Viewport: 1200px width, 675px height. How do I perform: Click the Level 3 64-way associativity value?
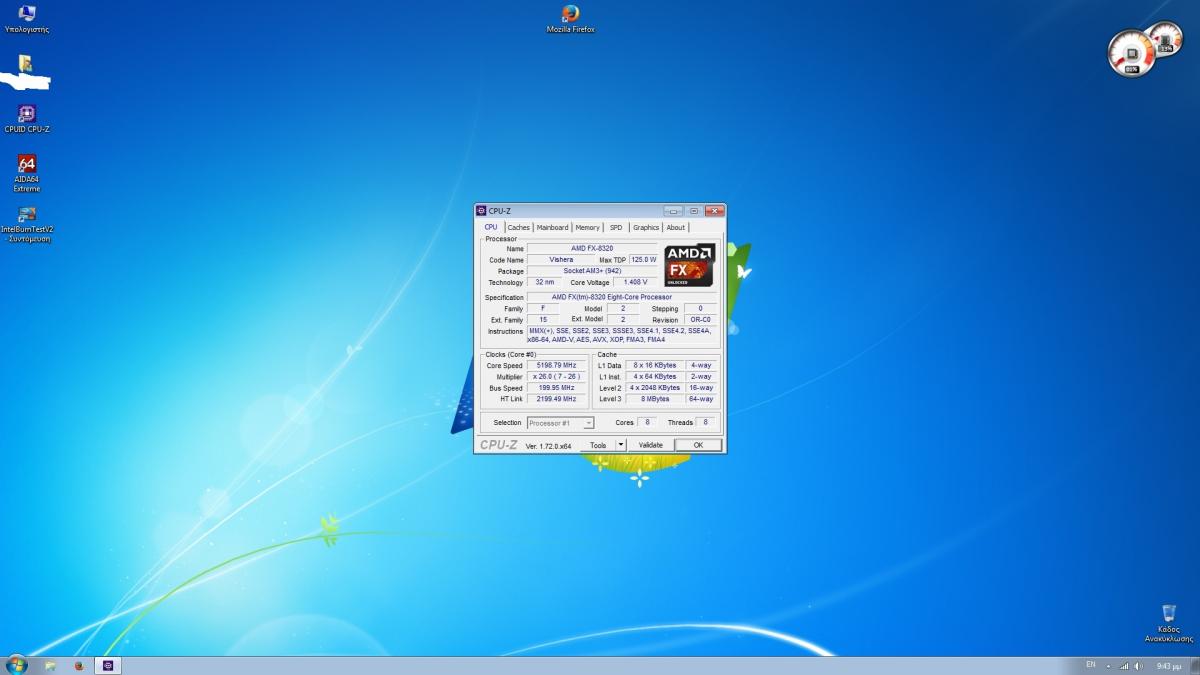tap(701, 399)
